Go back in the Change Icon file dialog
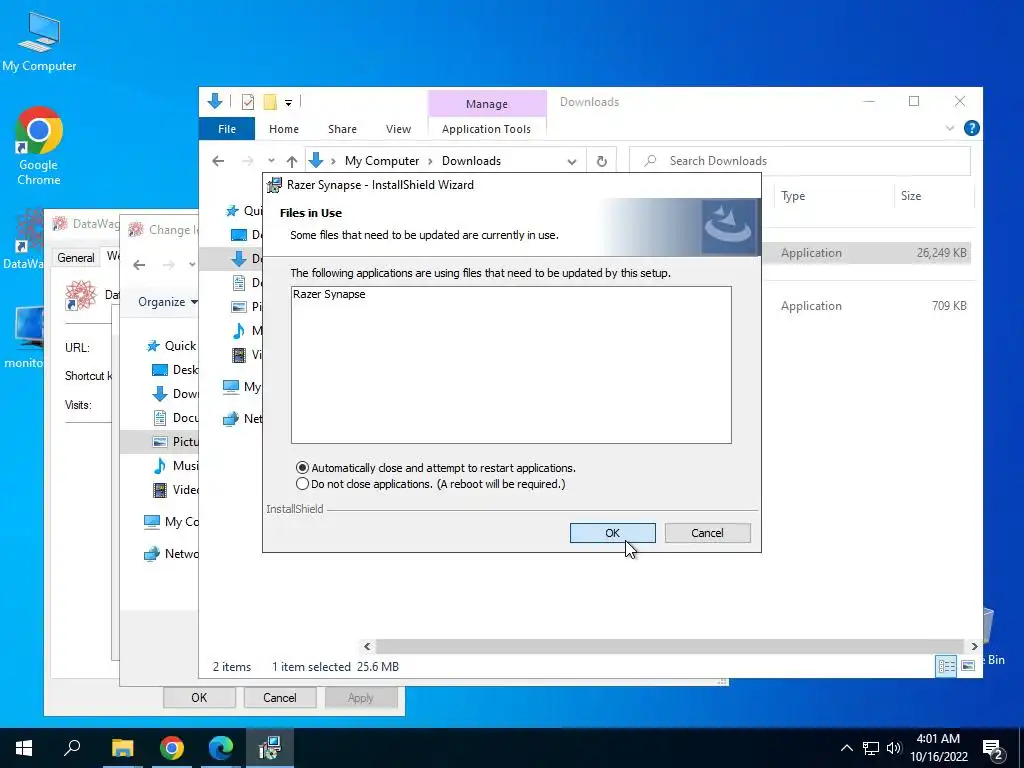This screenshot has width=1024, height=768. (x=139, y=264)
